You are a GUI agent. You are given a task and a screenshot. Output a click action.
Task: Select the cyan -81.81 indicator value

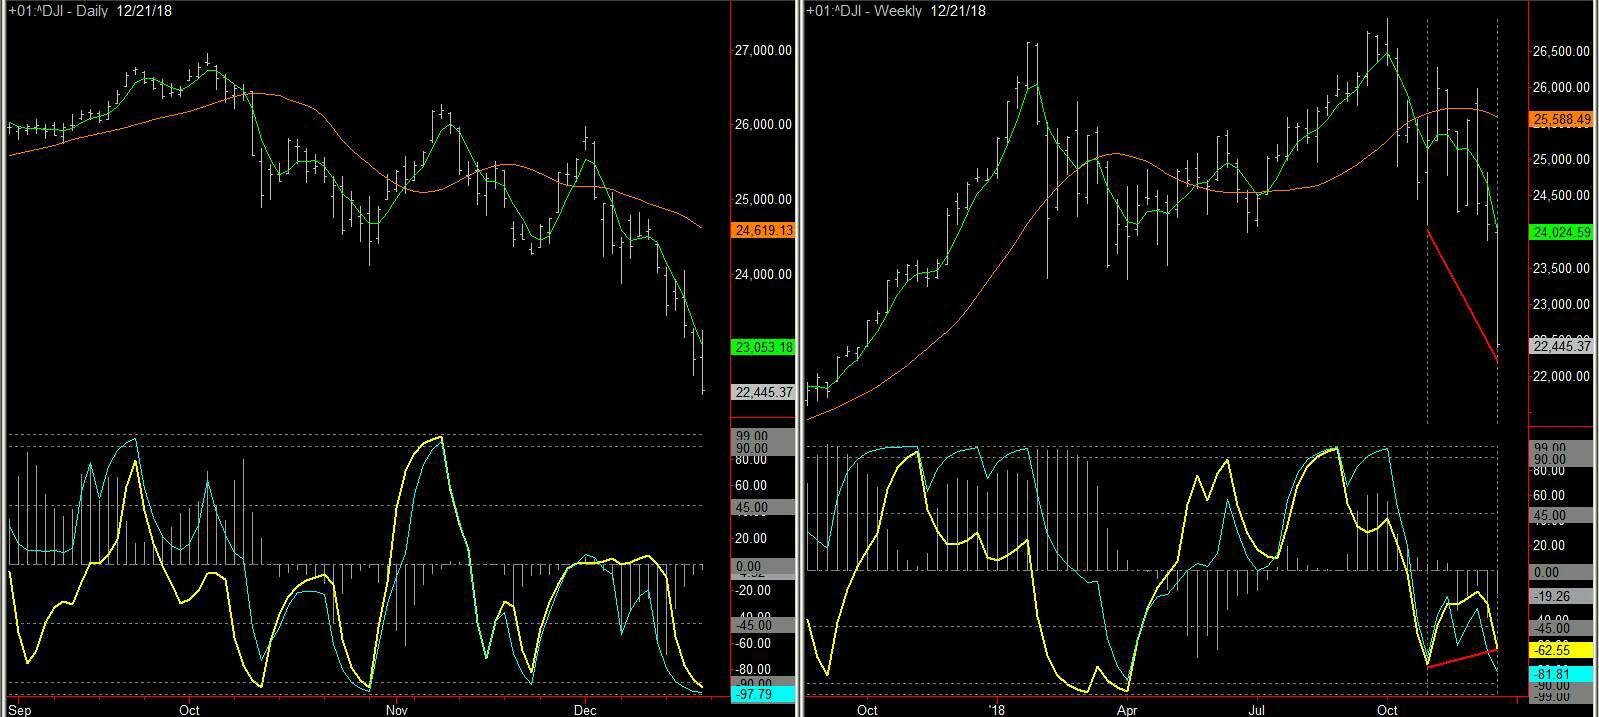tap(1560, 674)
